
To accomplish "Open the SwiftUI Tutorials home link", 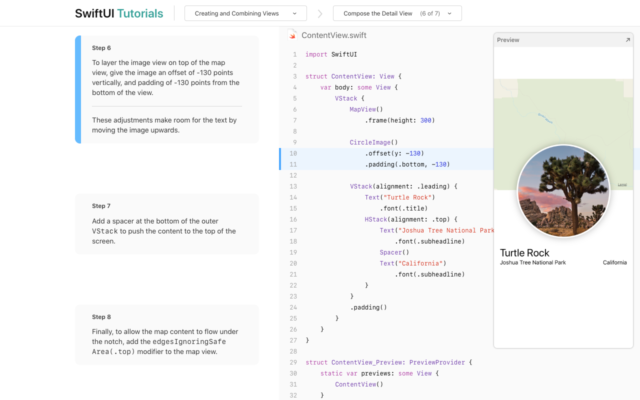I will click(x=119, y=13).
